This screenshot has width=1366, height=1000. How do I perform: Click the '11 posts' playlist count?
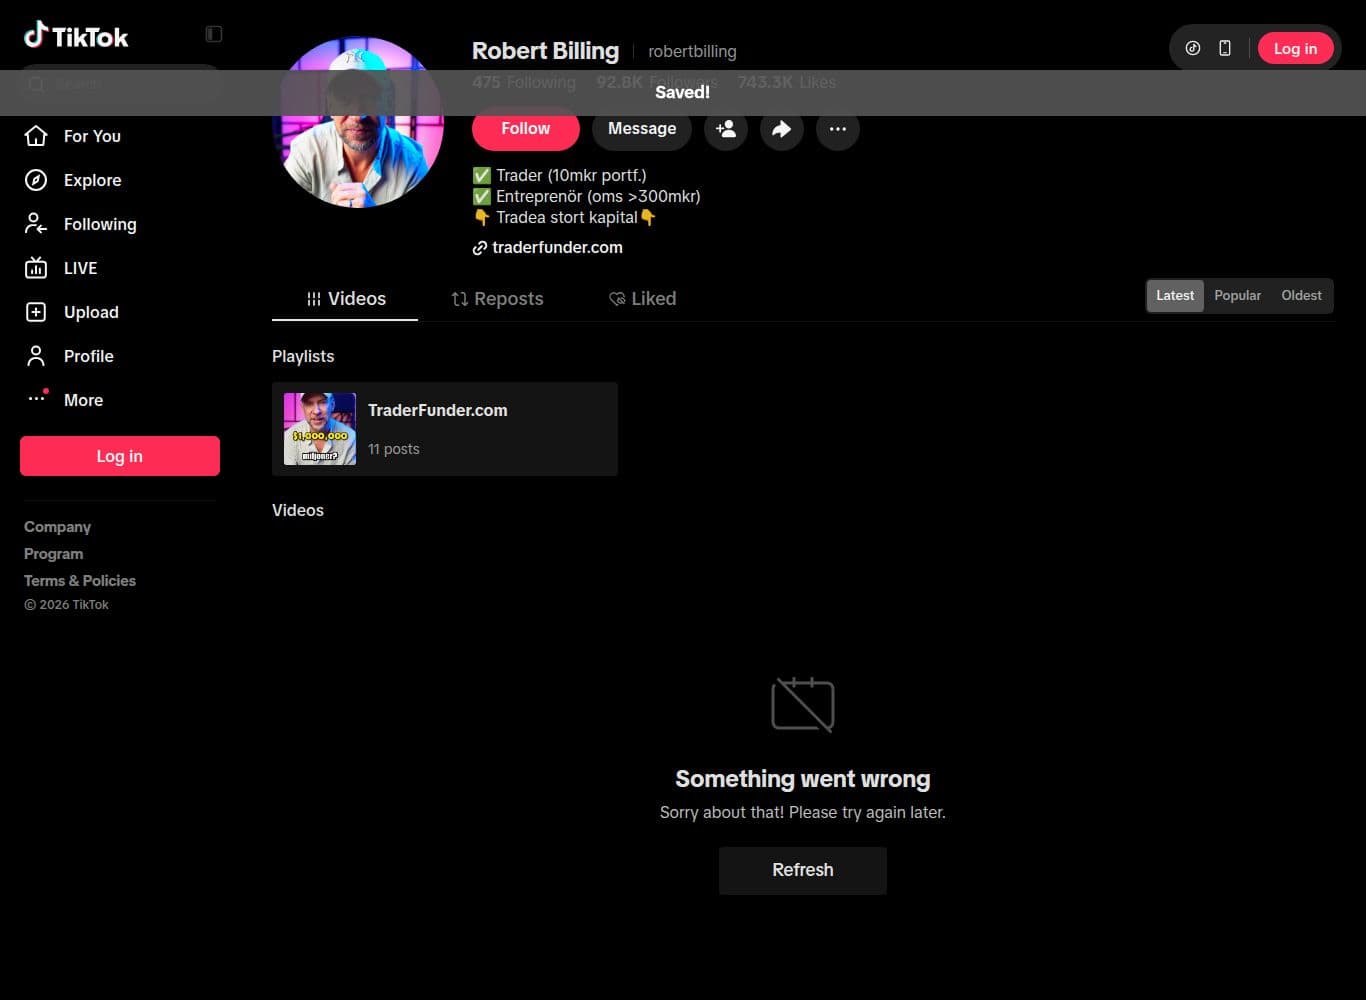[394, 449]
